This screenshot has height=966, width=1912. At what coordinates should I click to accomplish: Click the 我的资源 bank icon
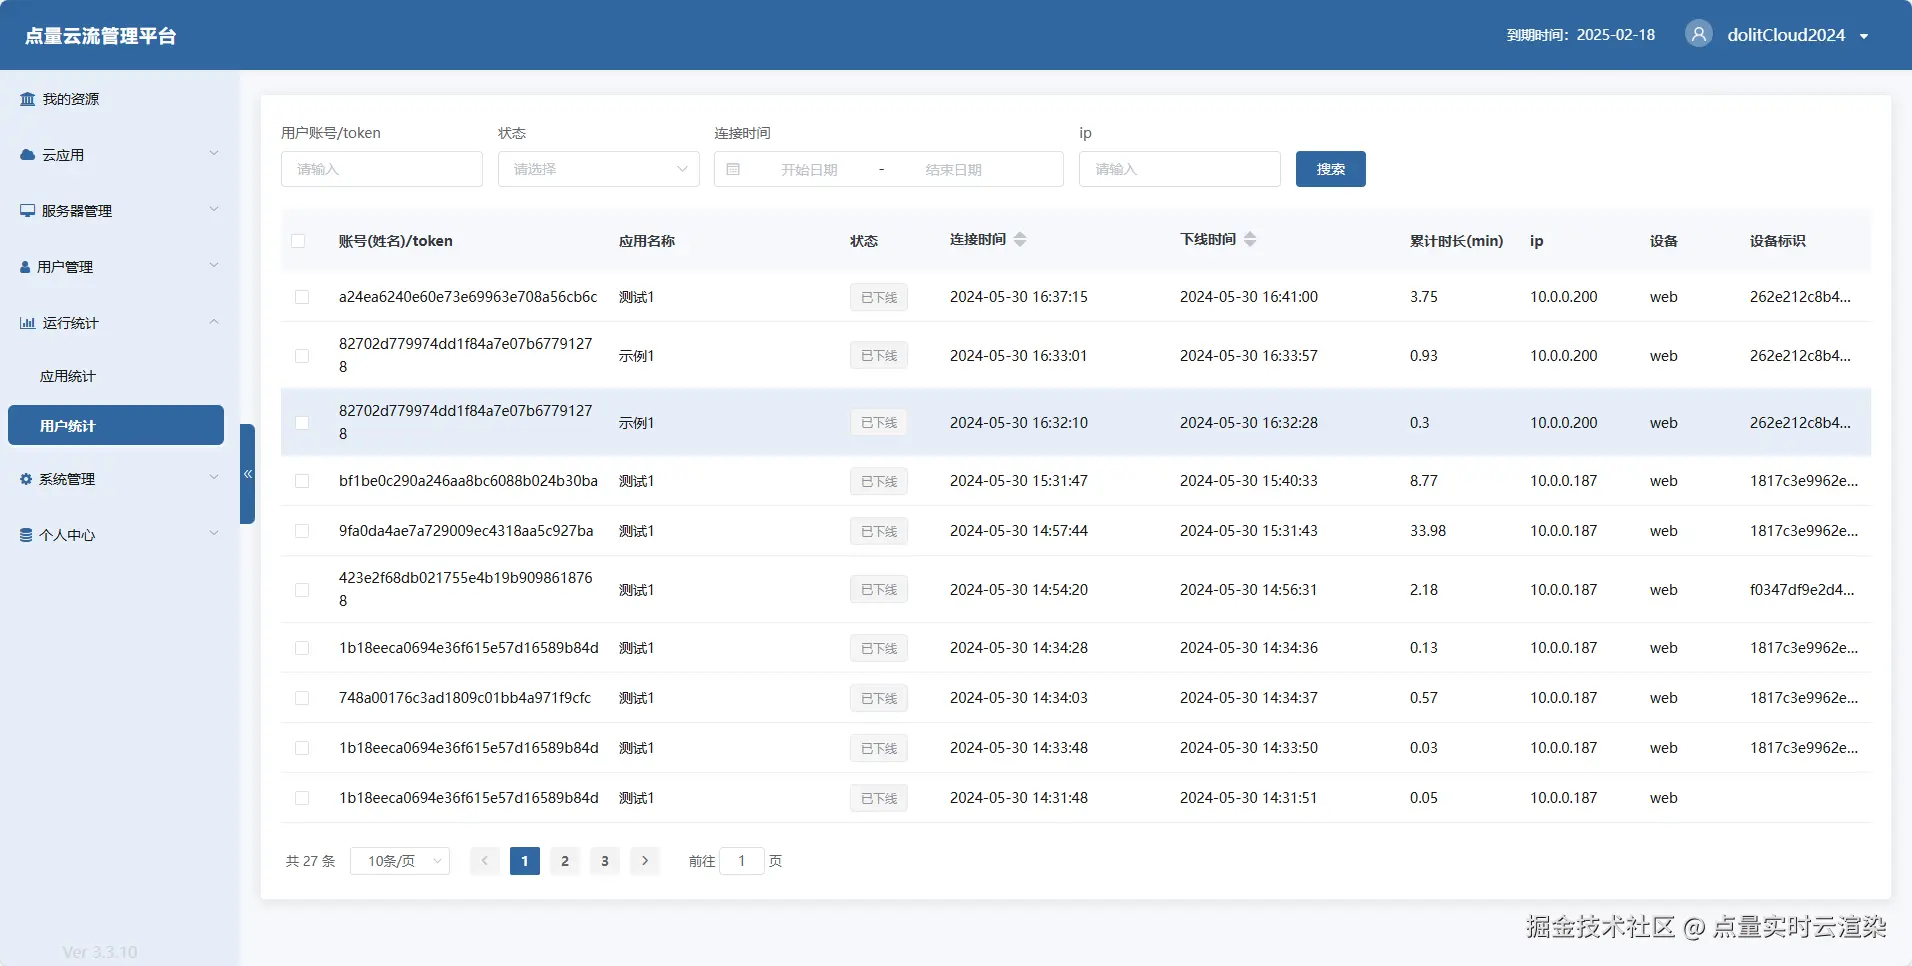tap(28, 99)
